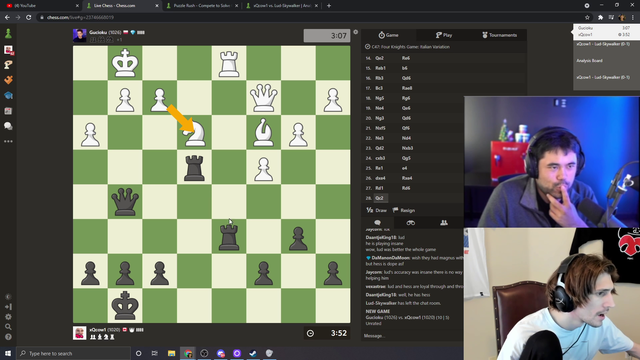The height and width of the screenshot is (360, 640).
Task: Click Gucioku's avatar above the board
Action: 80,36
